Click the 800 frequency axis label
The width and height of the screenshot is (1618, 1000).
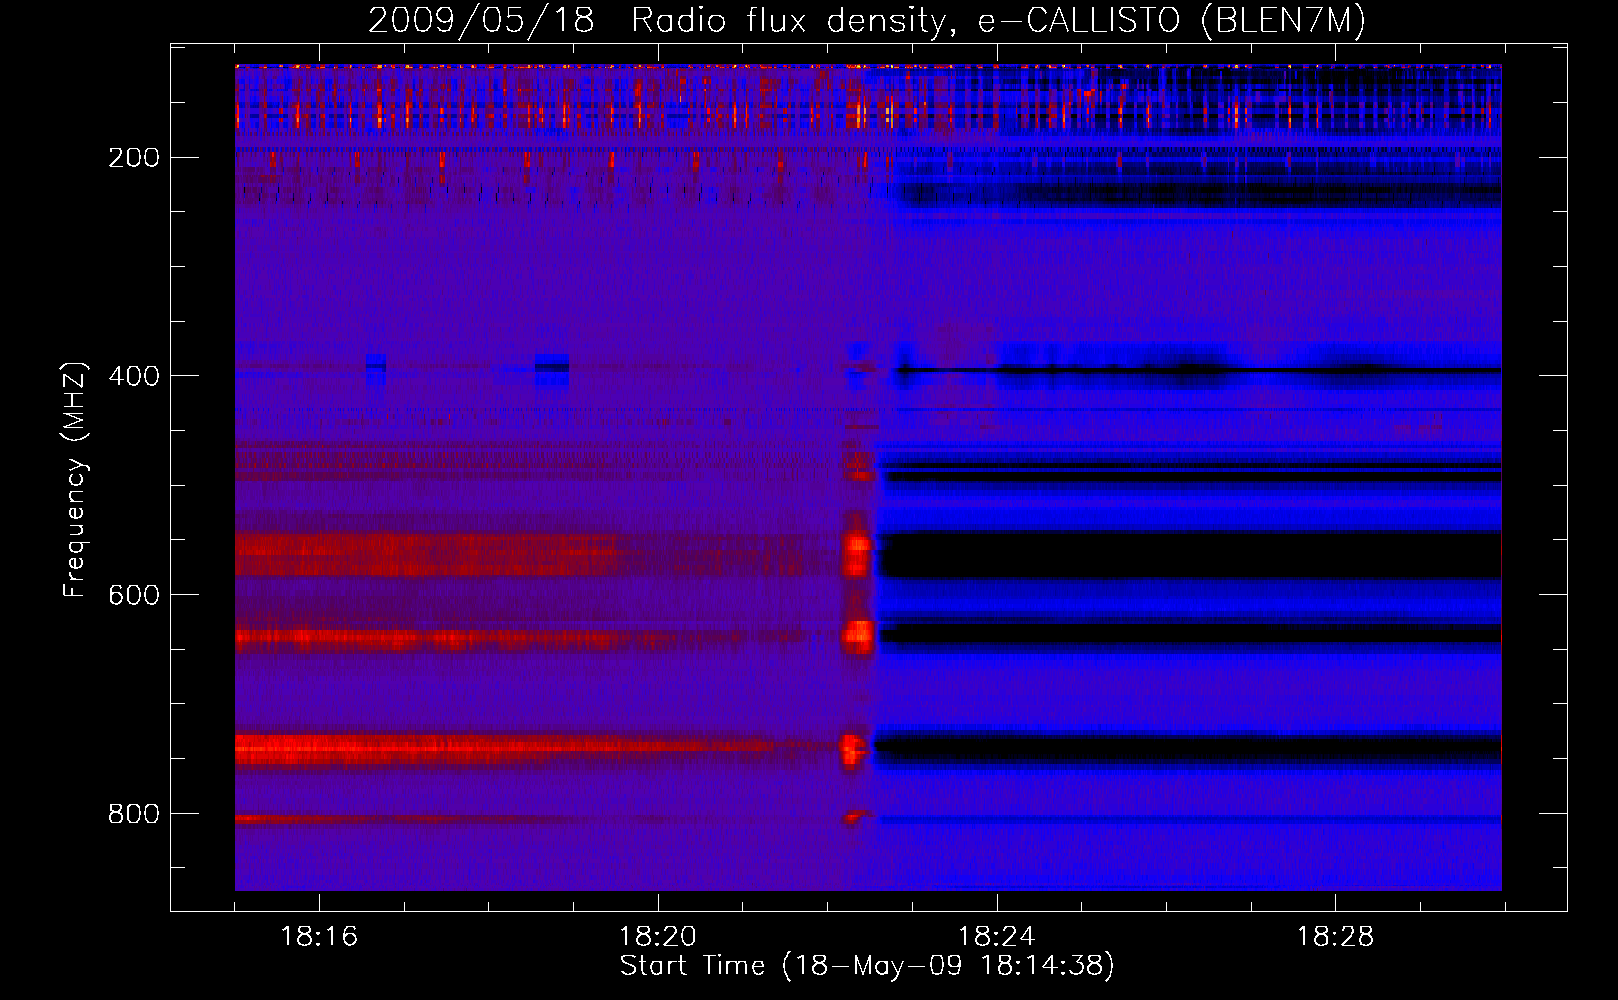(x=134, y=814)
